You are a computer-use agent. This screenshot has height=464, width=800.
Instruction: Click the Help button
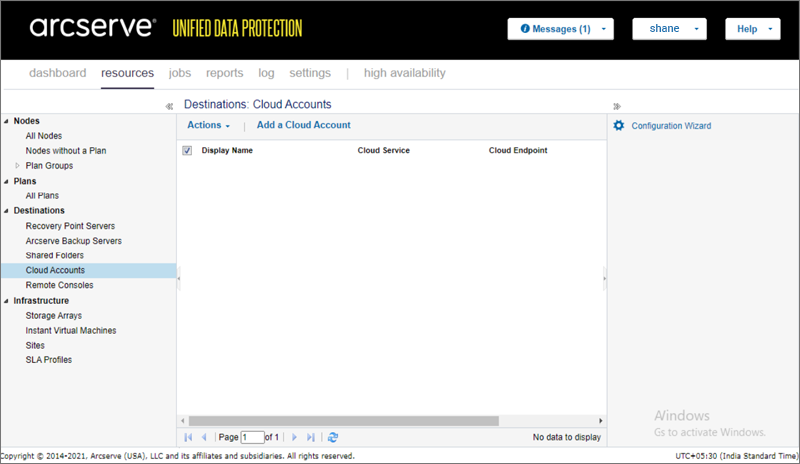coord(753,29)
